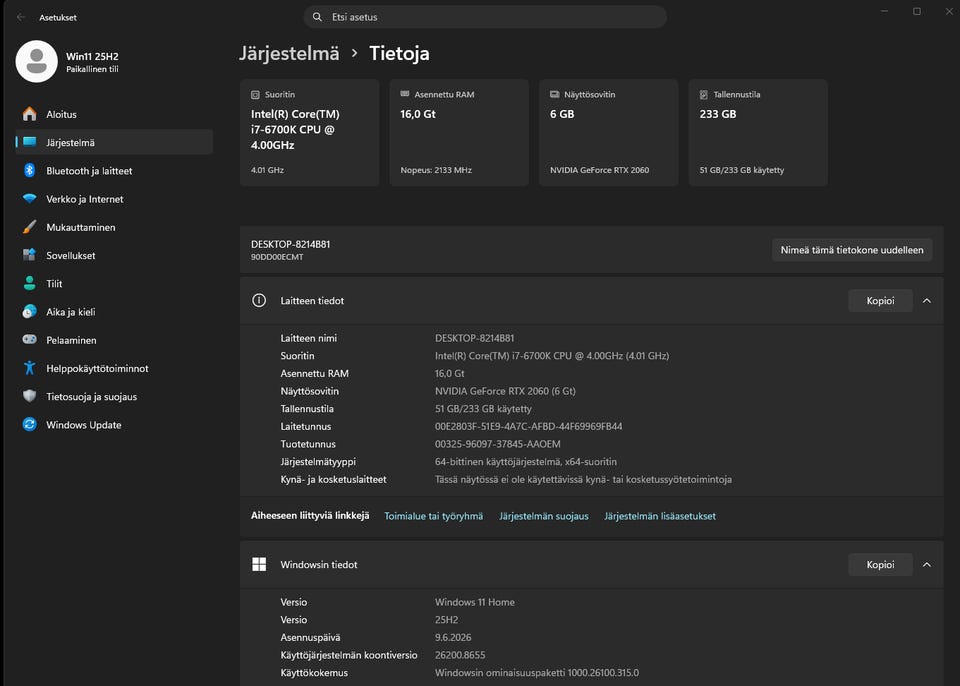Open Aika ja kieli settings

point(114,311)
